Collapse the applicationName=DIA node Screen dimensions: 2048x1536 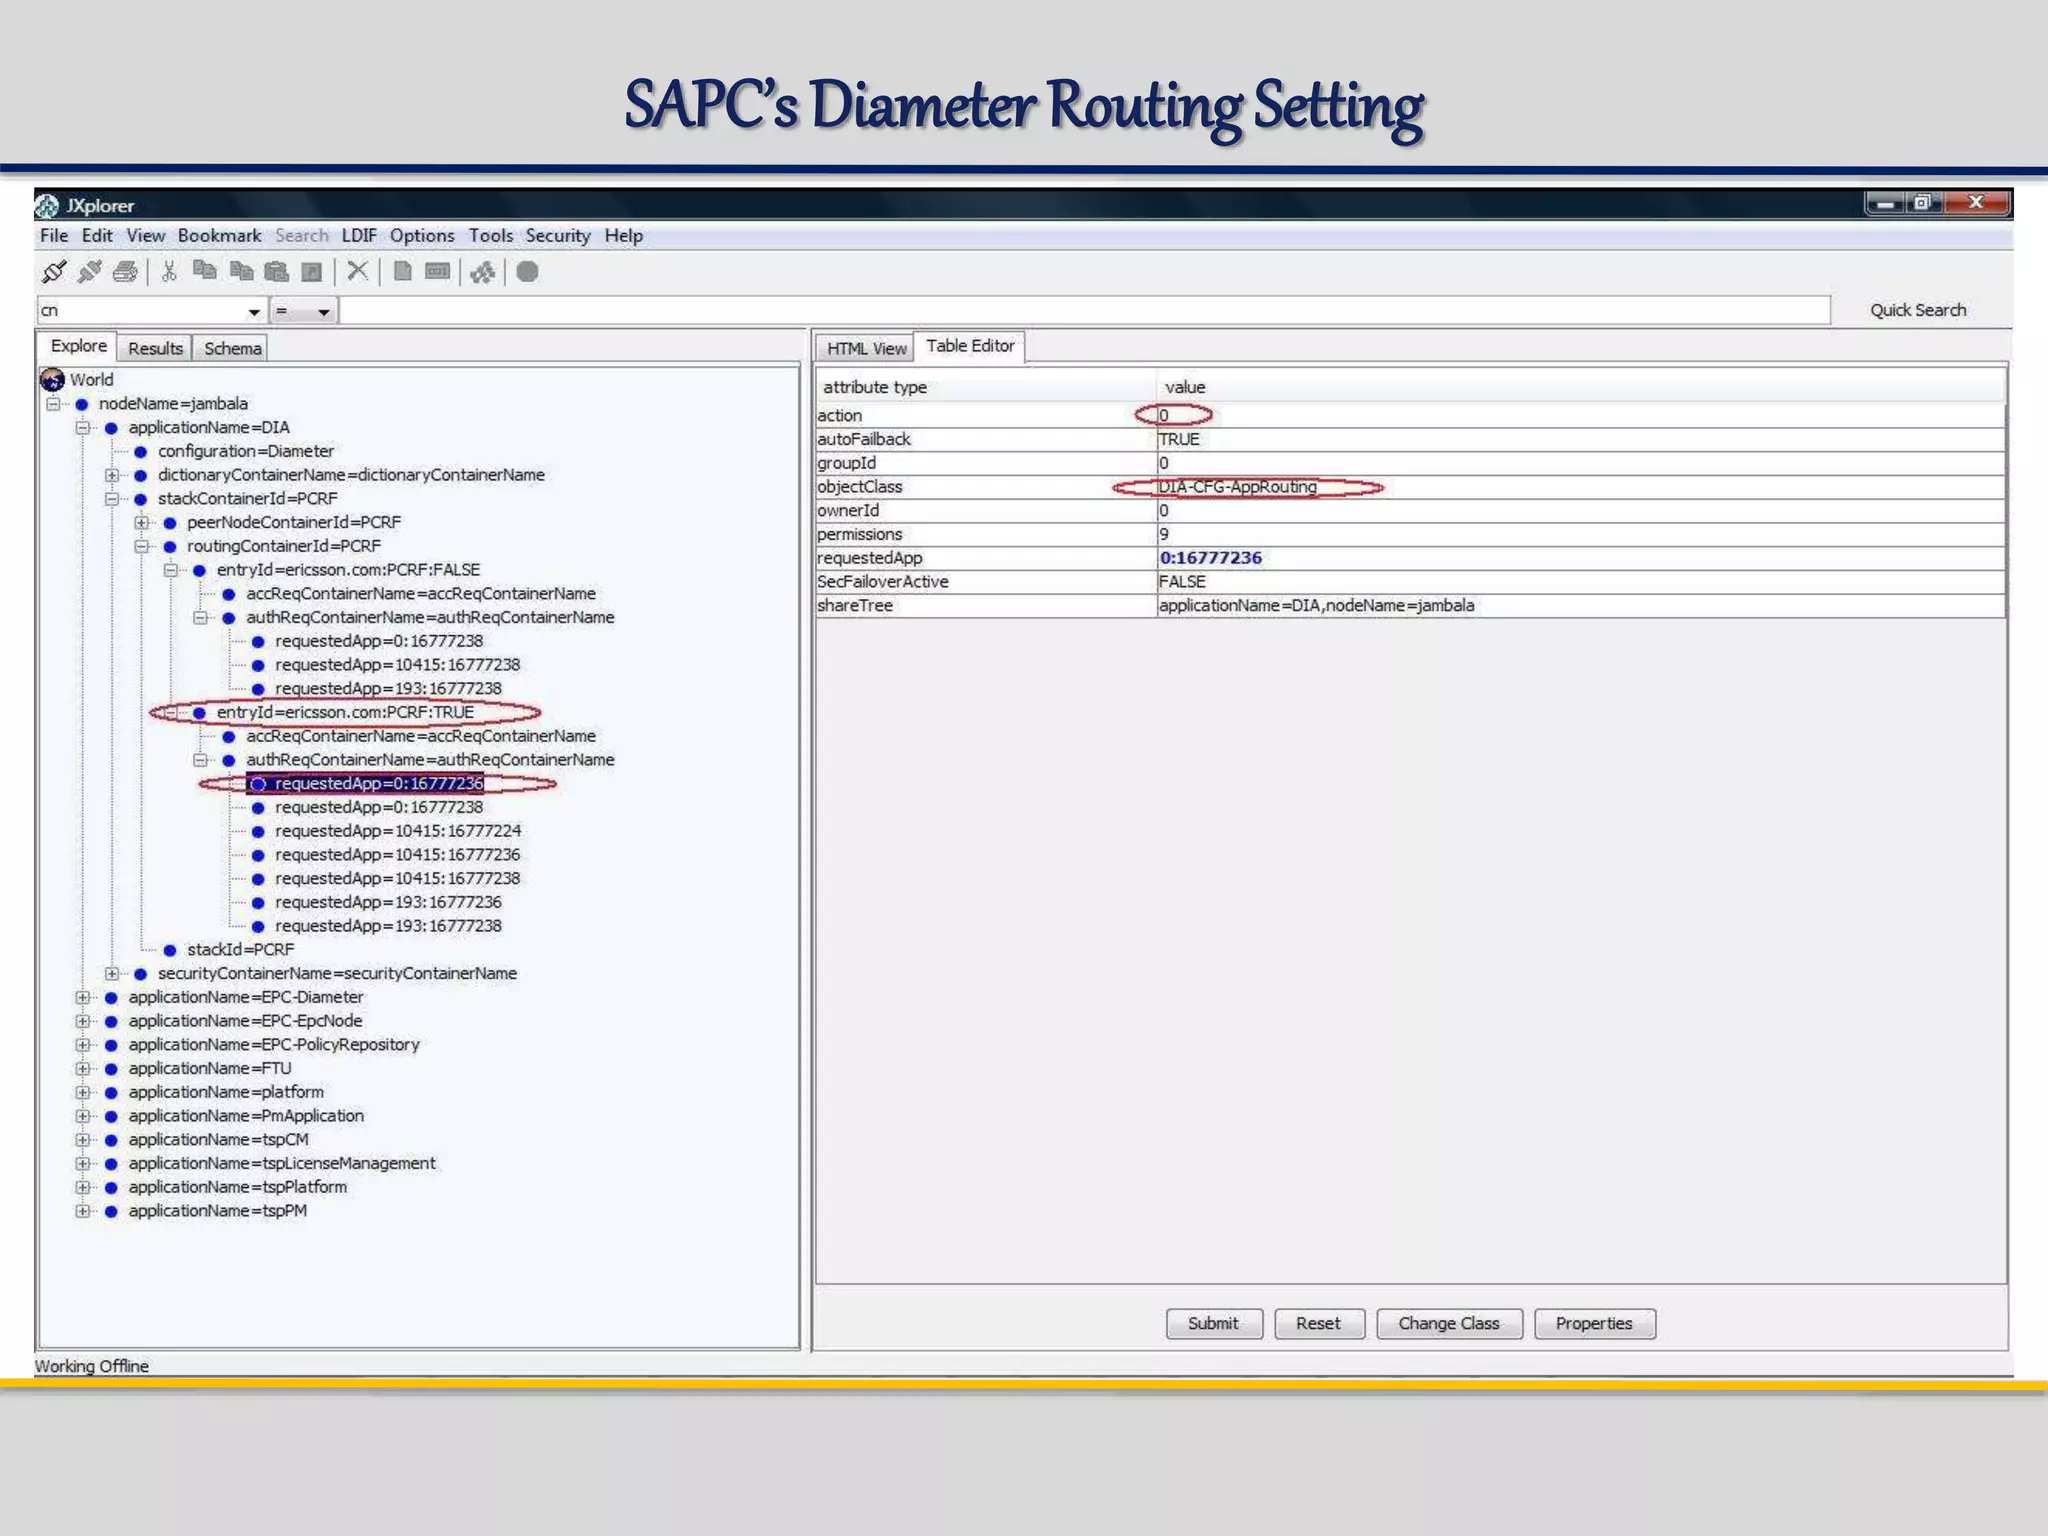(83, 428)
